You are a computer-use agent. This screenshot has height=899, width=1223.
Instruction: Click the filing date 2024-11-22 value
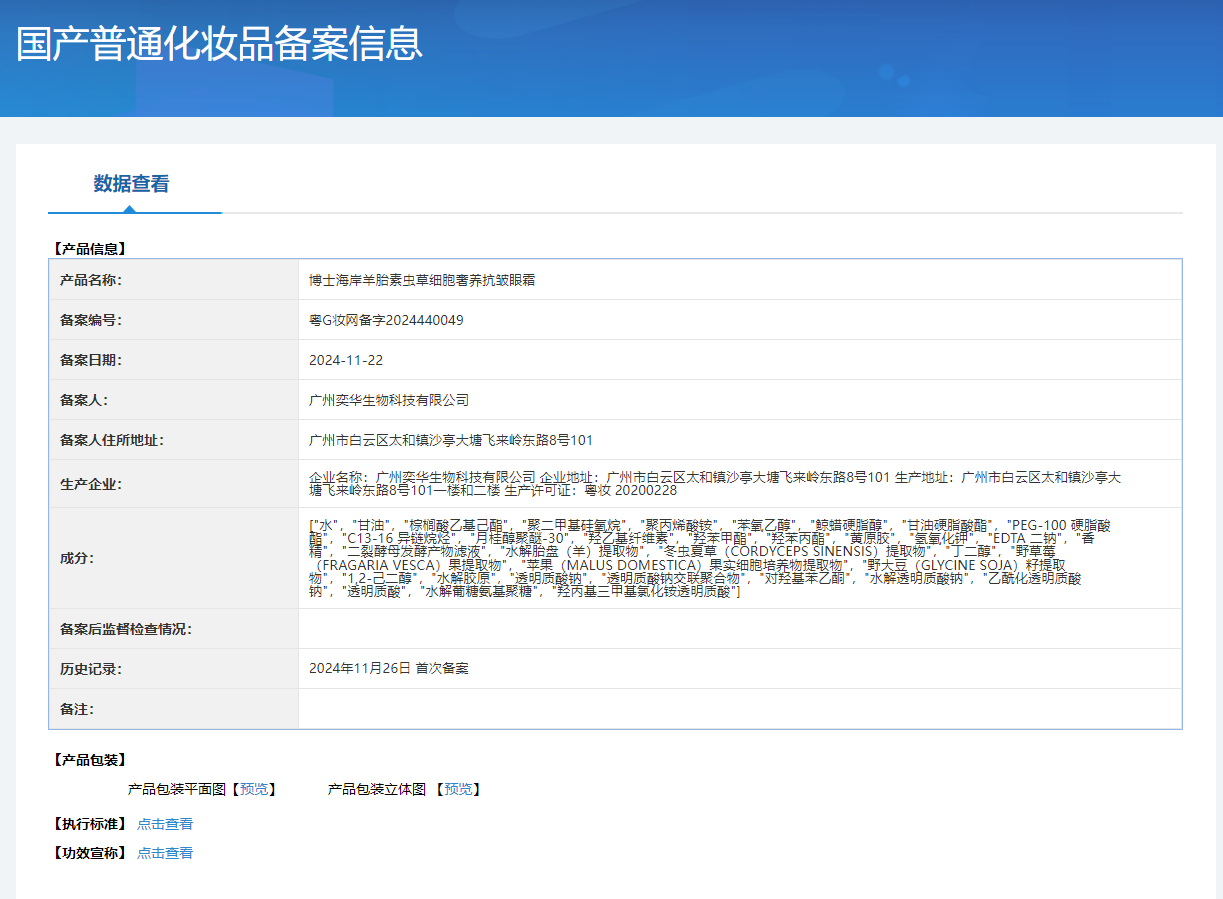click(346, 360)
